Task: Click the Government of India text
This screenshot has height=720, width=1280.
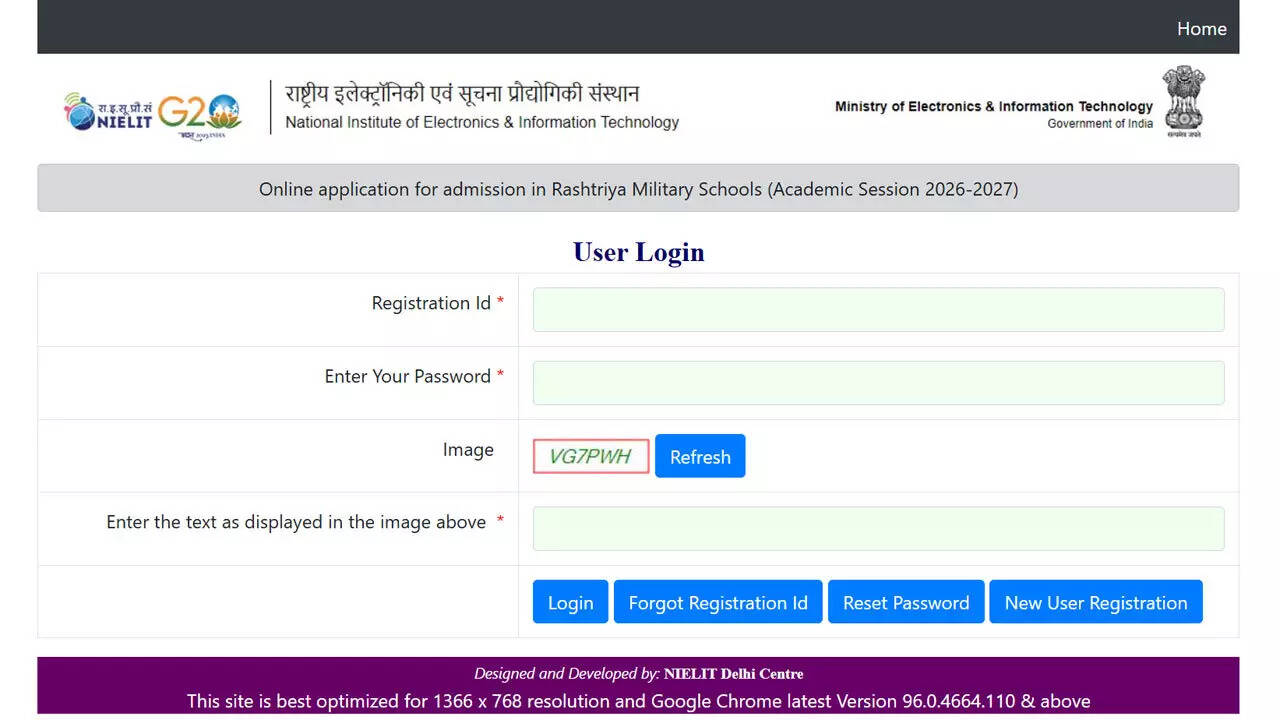Action: 1099,124
